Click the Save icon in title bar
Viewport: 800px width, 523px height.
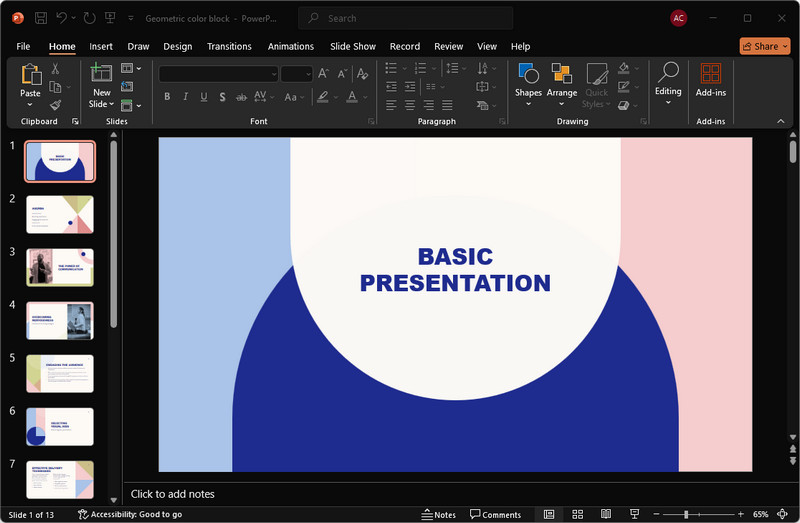pyautogui.click(x=41, y=18)
